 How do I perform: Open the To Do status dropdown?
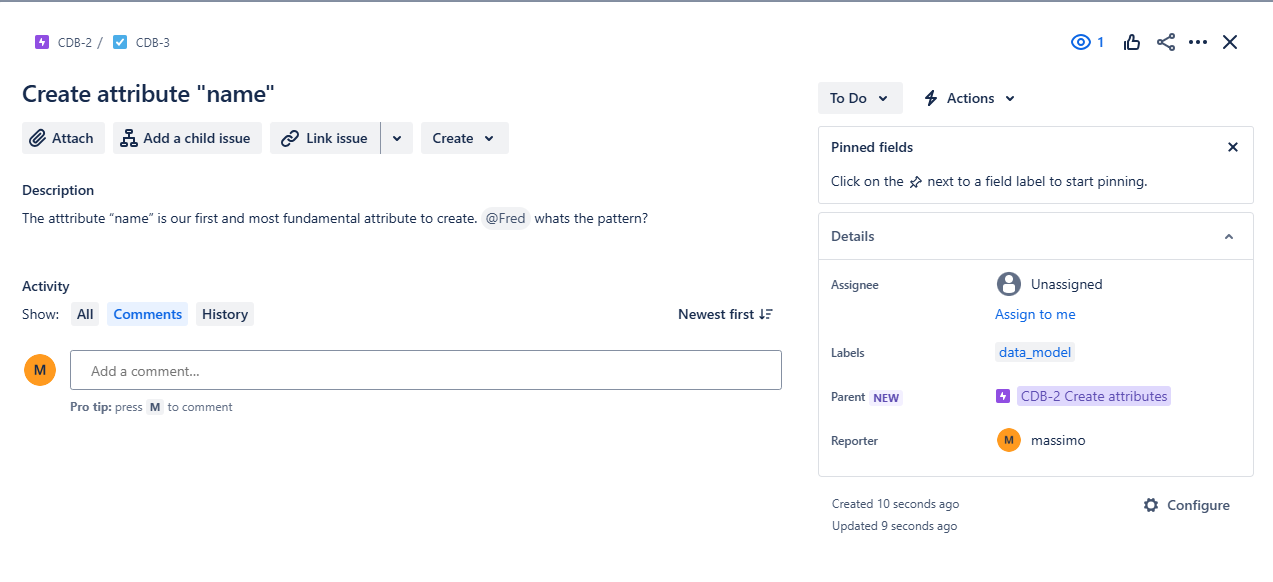pyautogui.click(x=859, y=98)
